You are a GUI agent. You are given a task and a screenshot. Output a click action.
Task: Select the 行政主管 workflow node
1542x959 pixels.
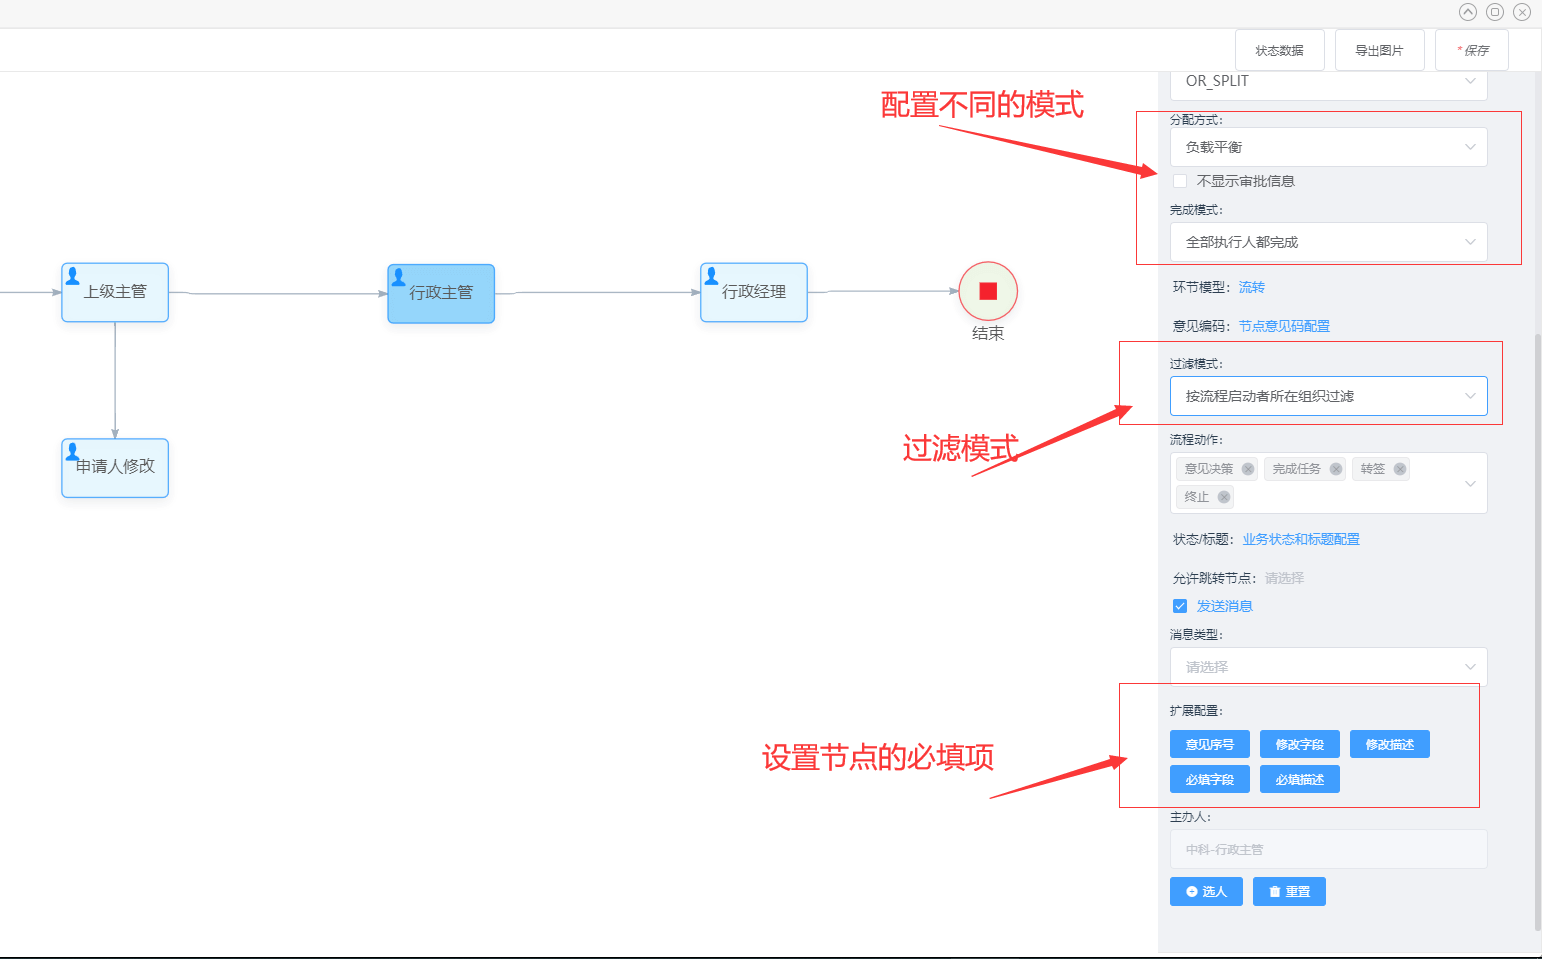point(441,293)
